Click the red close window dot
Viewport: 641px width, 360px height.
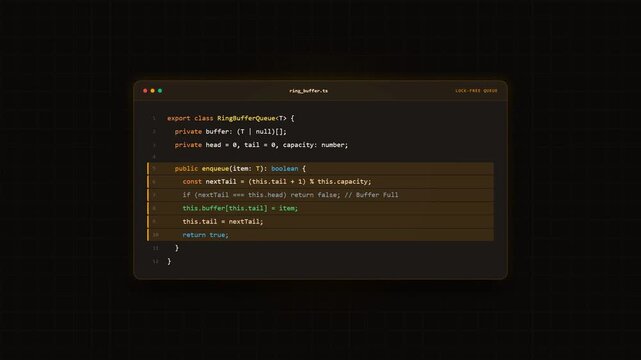(145, 91)
